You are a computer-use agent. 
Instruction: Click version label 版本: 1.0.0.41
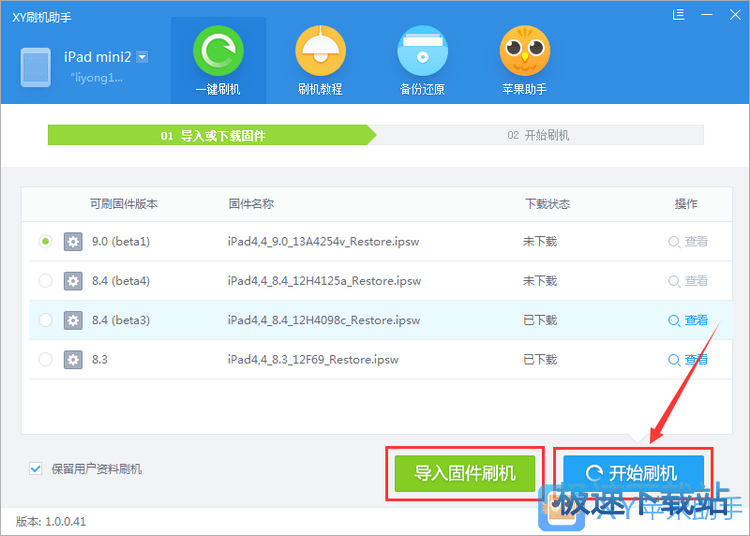pyautogui.click(x=51, y=522)
